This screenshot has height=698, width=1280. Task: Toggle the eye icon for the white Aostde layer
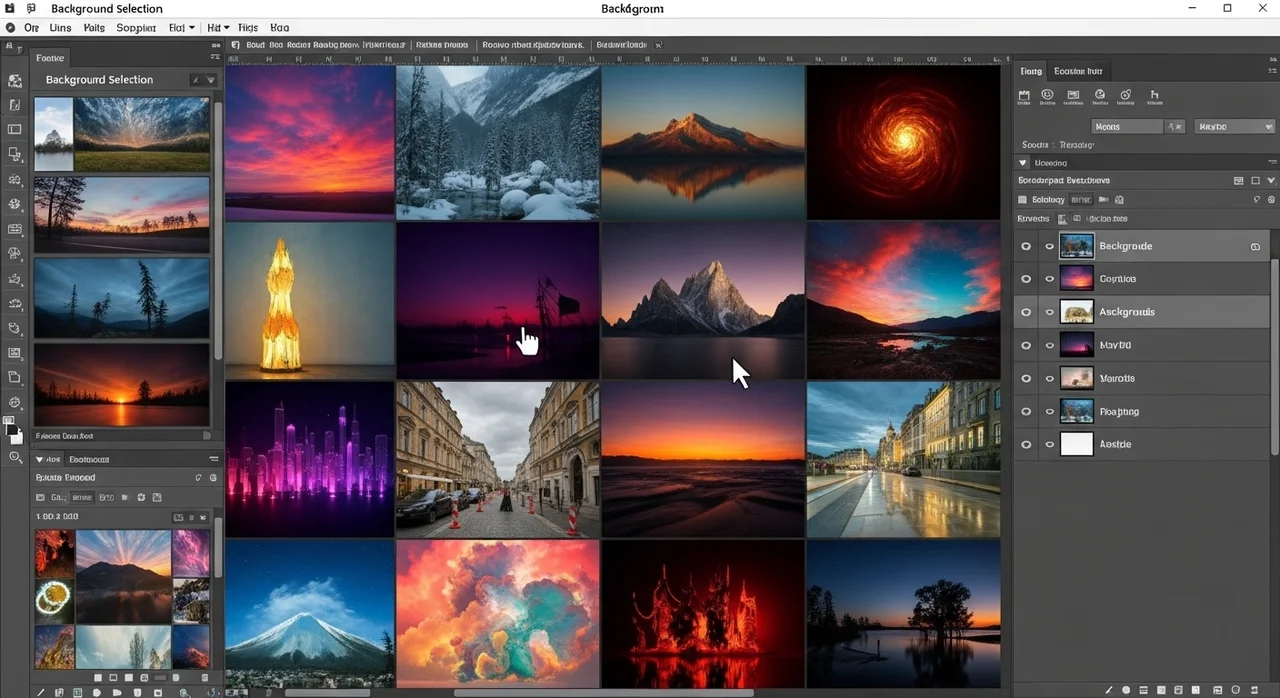pos(1026,444)
